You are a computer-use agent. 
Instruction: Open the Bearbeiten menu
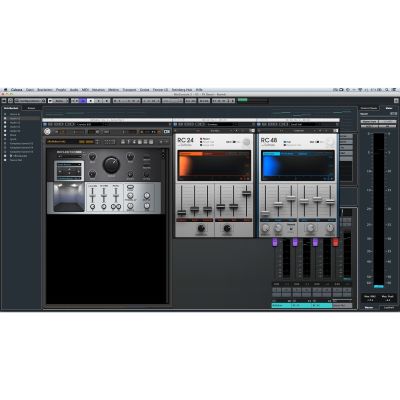pyautogui.click(x=45, y=90)
